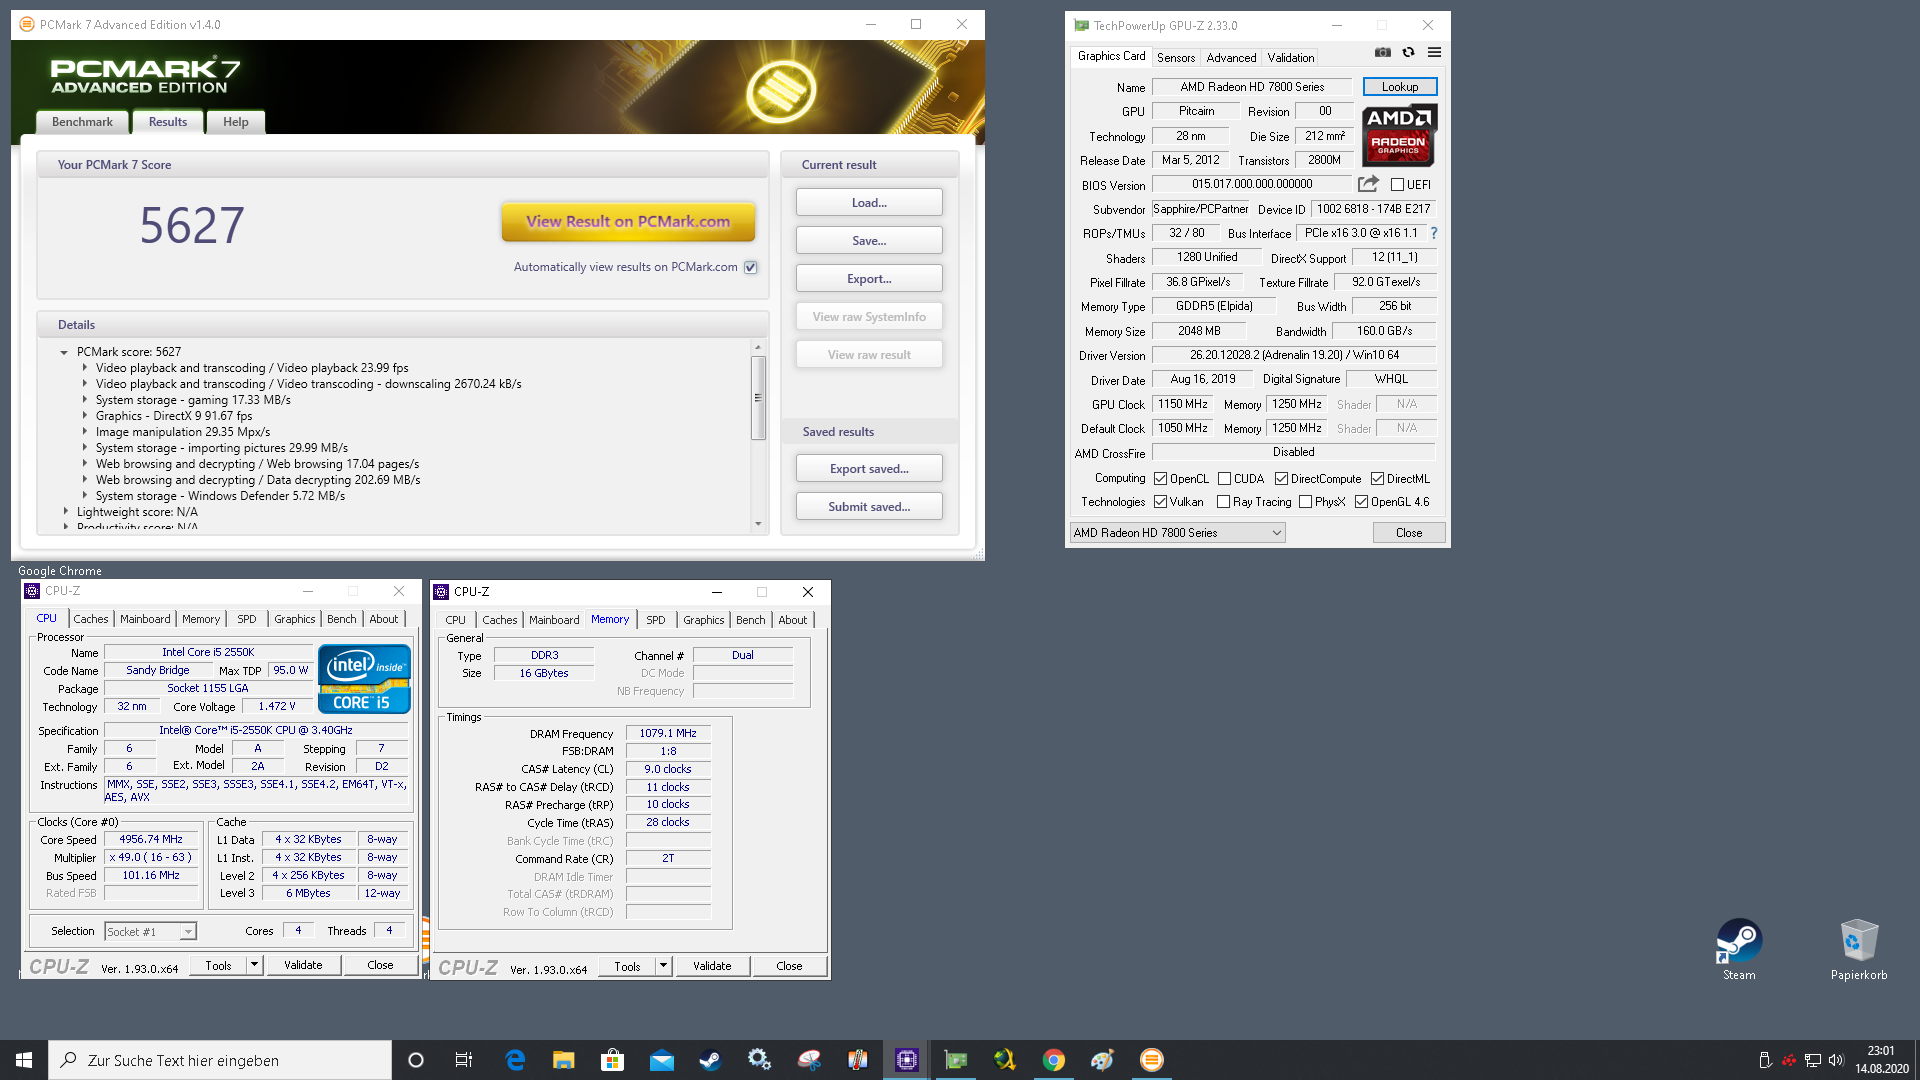Image resolution: width=1920 pixels, height=1080 pixels.
Task: Expand the System storage - gaming detail row
Action: pyautogui.click(x=85, y=400)
